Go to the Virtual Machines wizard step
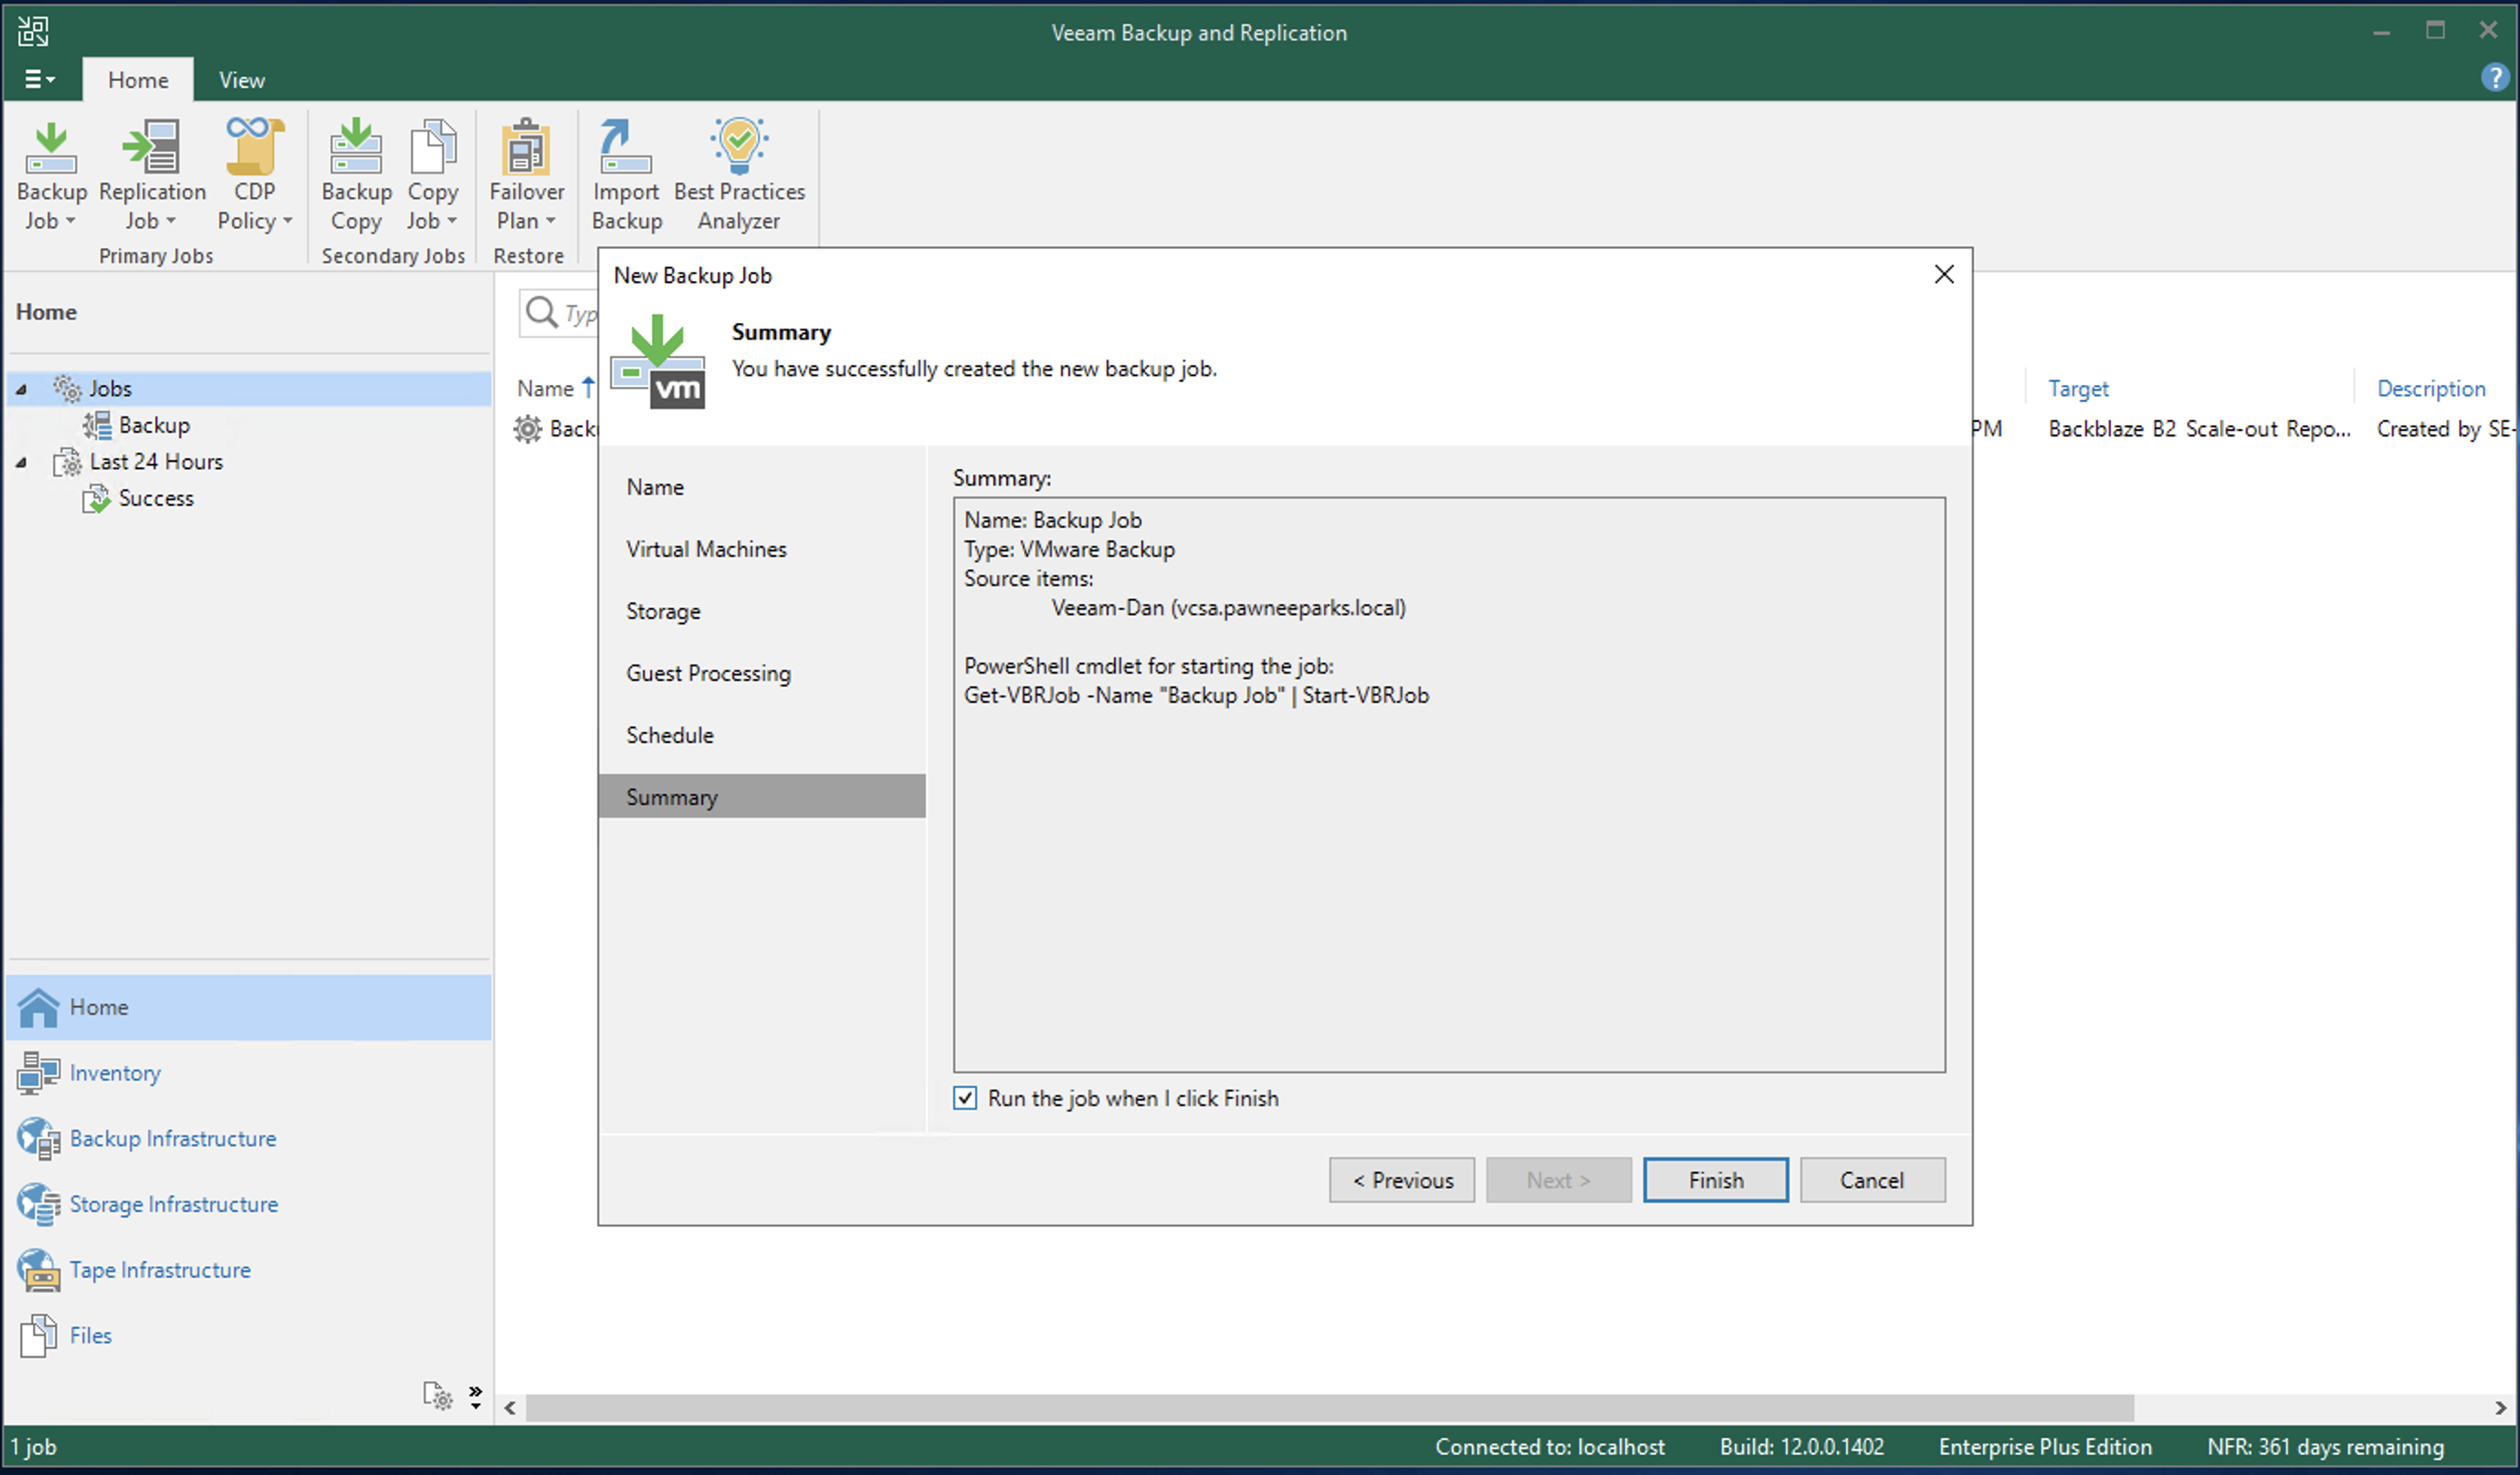Image resolution: width=2520 pixels, height=1475 pixels. click(706, 549)
